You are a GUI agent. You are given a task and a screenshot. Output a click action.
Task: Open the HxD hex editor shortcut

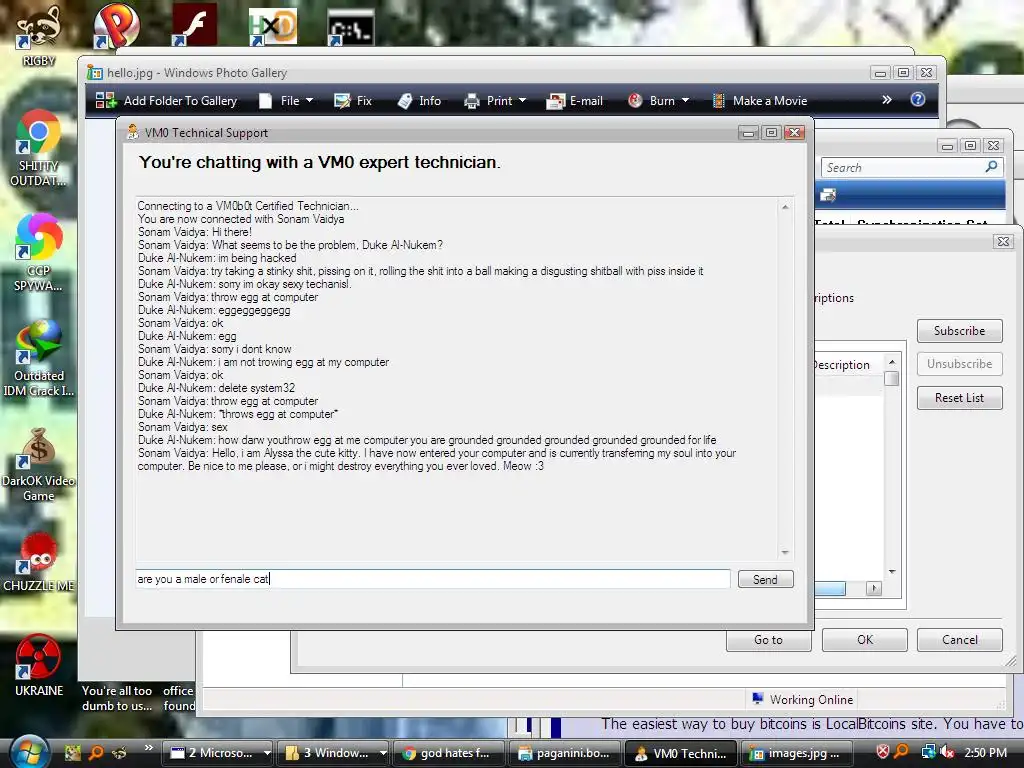272,27
